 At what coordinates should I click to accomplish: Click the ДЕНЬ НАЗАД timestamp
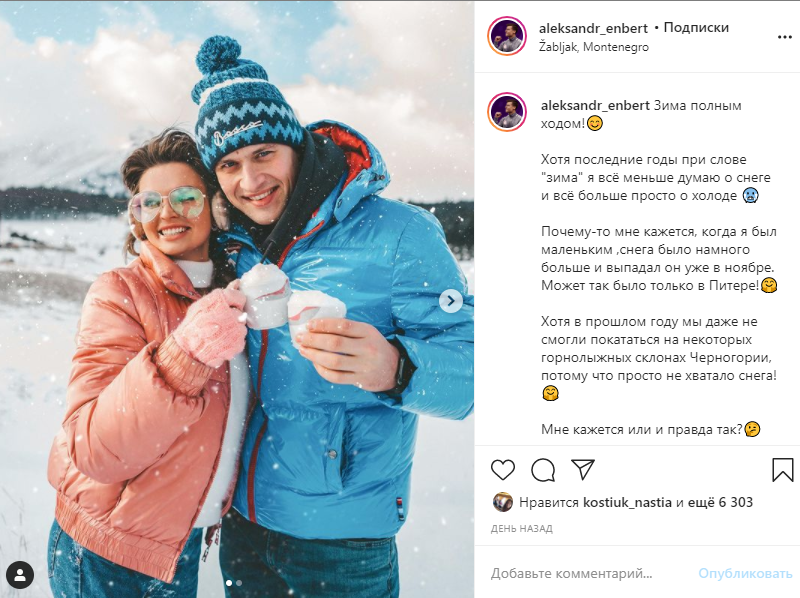pos(521,529)
